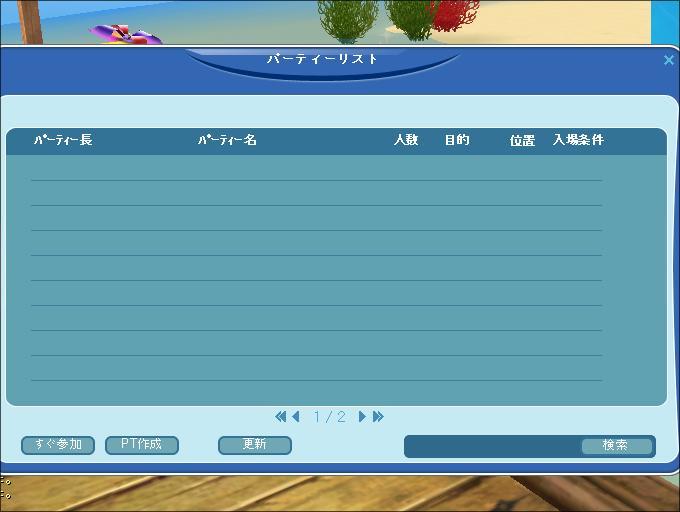
Task: Jump to last page of party list
Action: pyautogui.click(x=378, y=417)
